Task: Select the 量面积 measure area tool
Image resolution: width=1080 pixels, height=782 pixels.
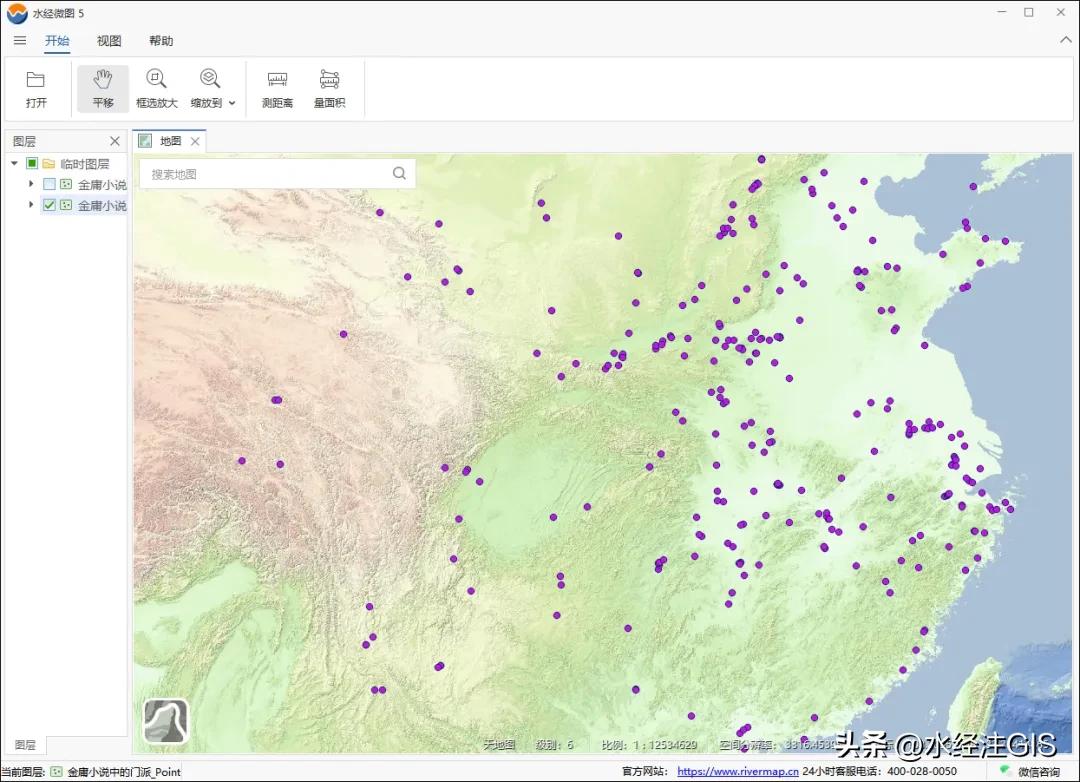Action: tap(329, 80)
